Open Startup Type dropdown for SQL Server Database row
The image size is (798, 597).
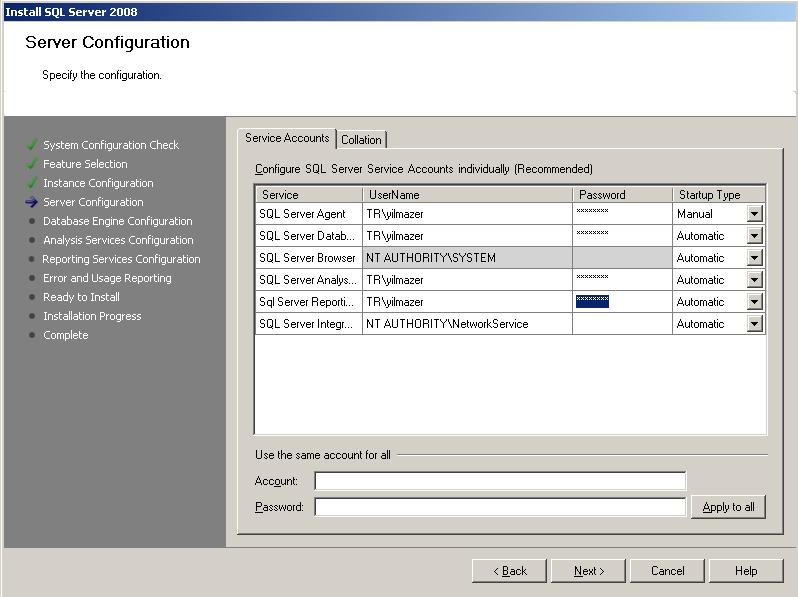[x=754, y=236]
